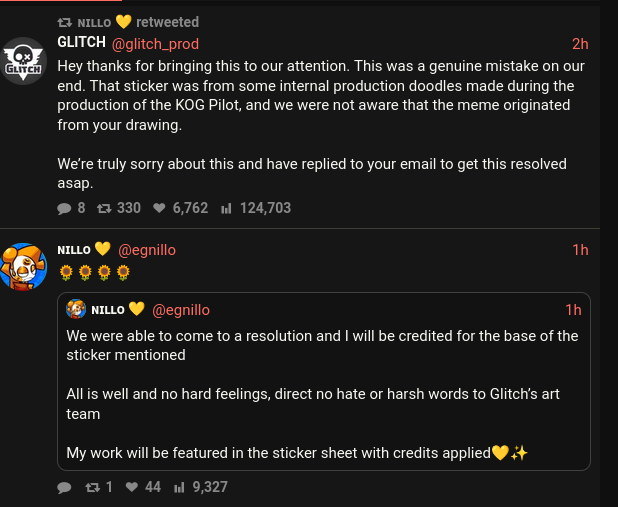Open the @egnillo handle inside quoted tweet
The height and width of the screenshot is (507, 618).
point(181,310)
